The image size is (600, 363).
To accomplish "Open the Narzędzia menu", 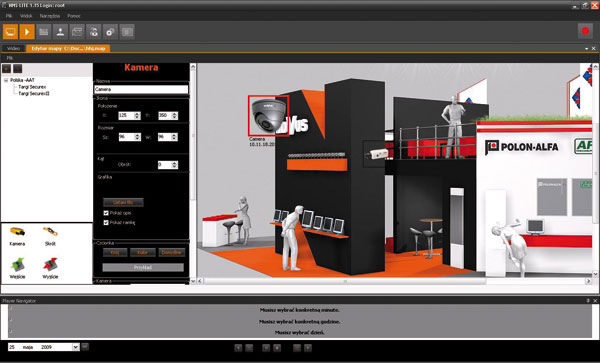I will 50,16.
